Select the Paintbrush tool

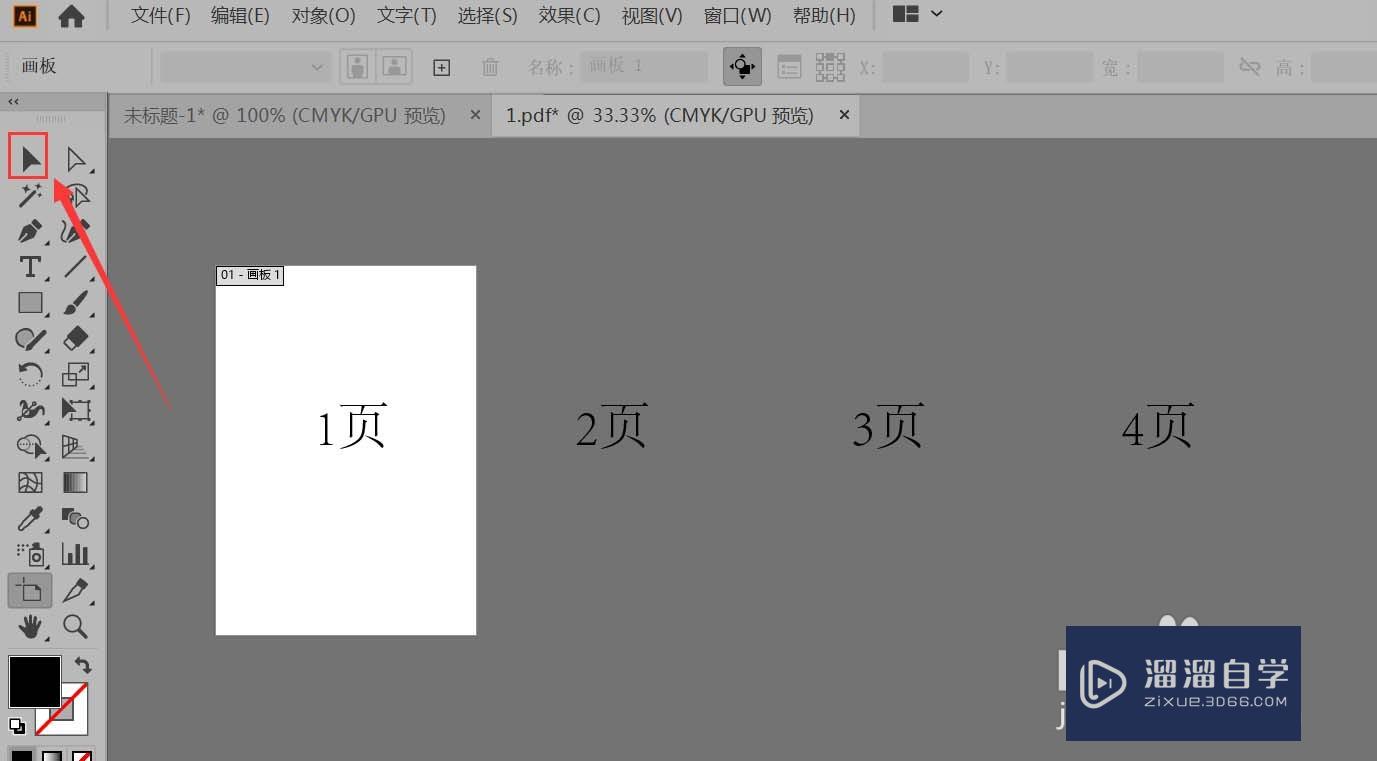coord(76,302)
